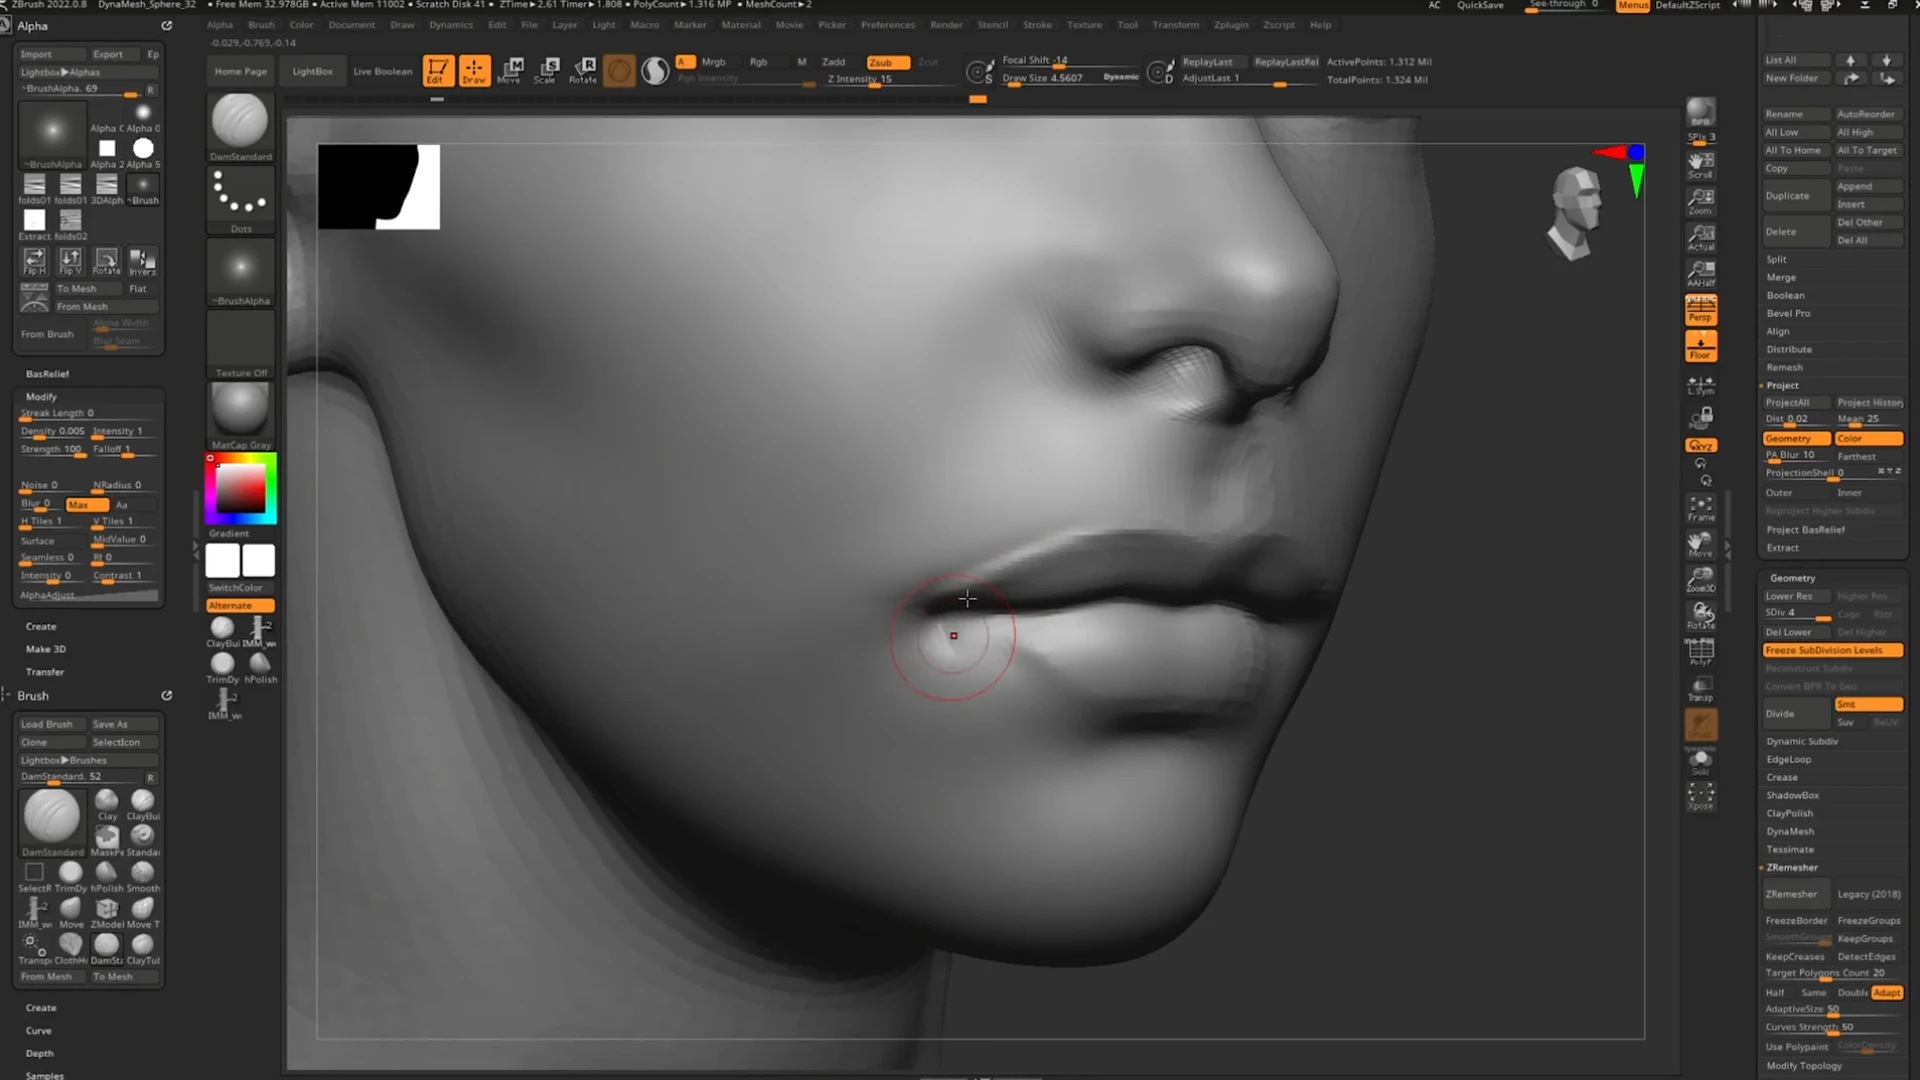Click the Live Boolean button
The height and width of the screenshot is (1080, 1920).
pyautogui.click(x=382, y=71)
